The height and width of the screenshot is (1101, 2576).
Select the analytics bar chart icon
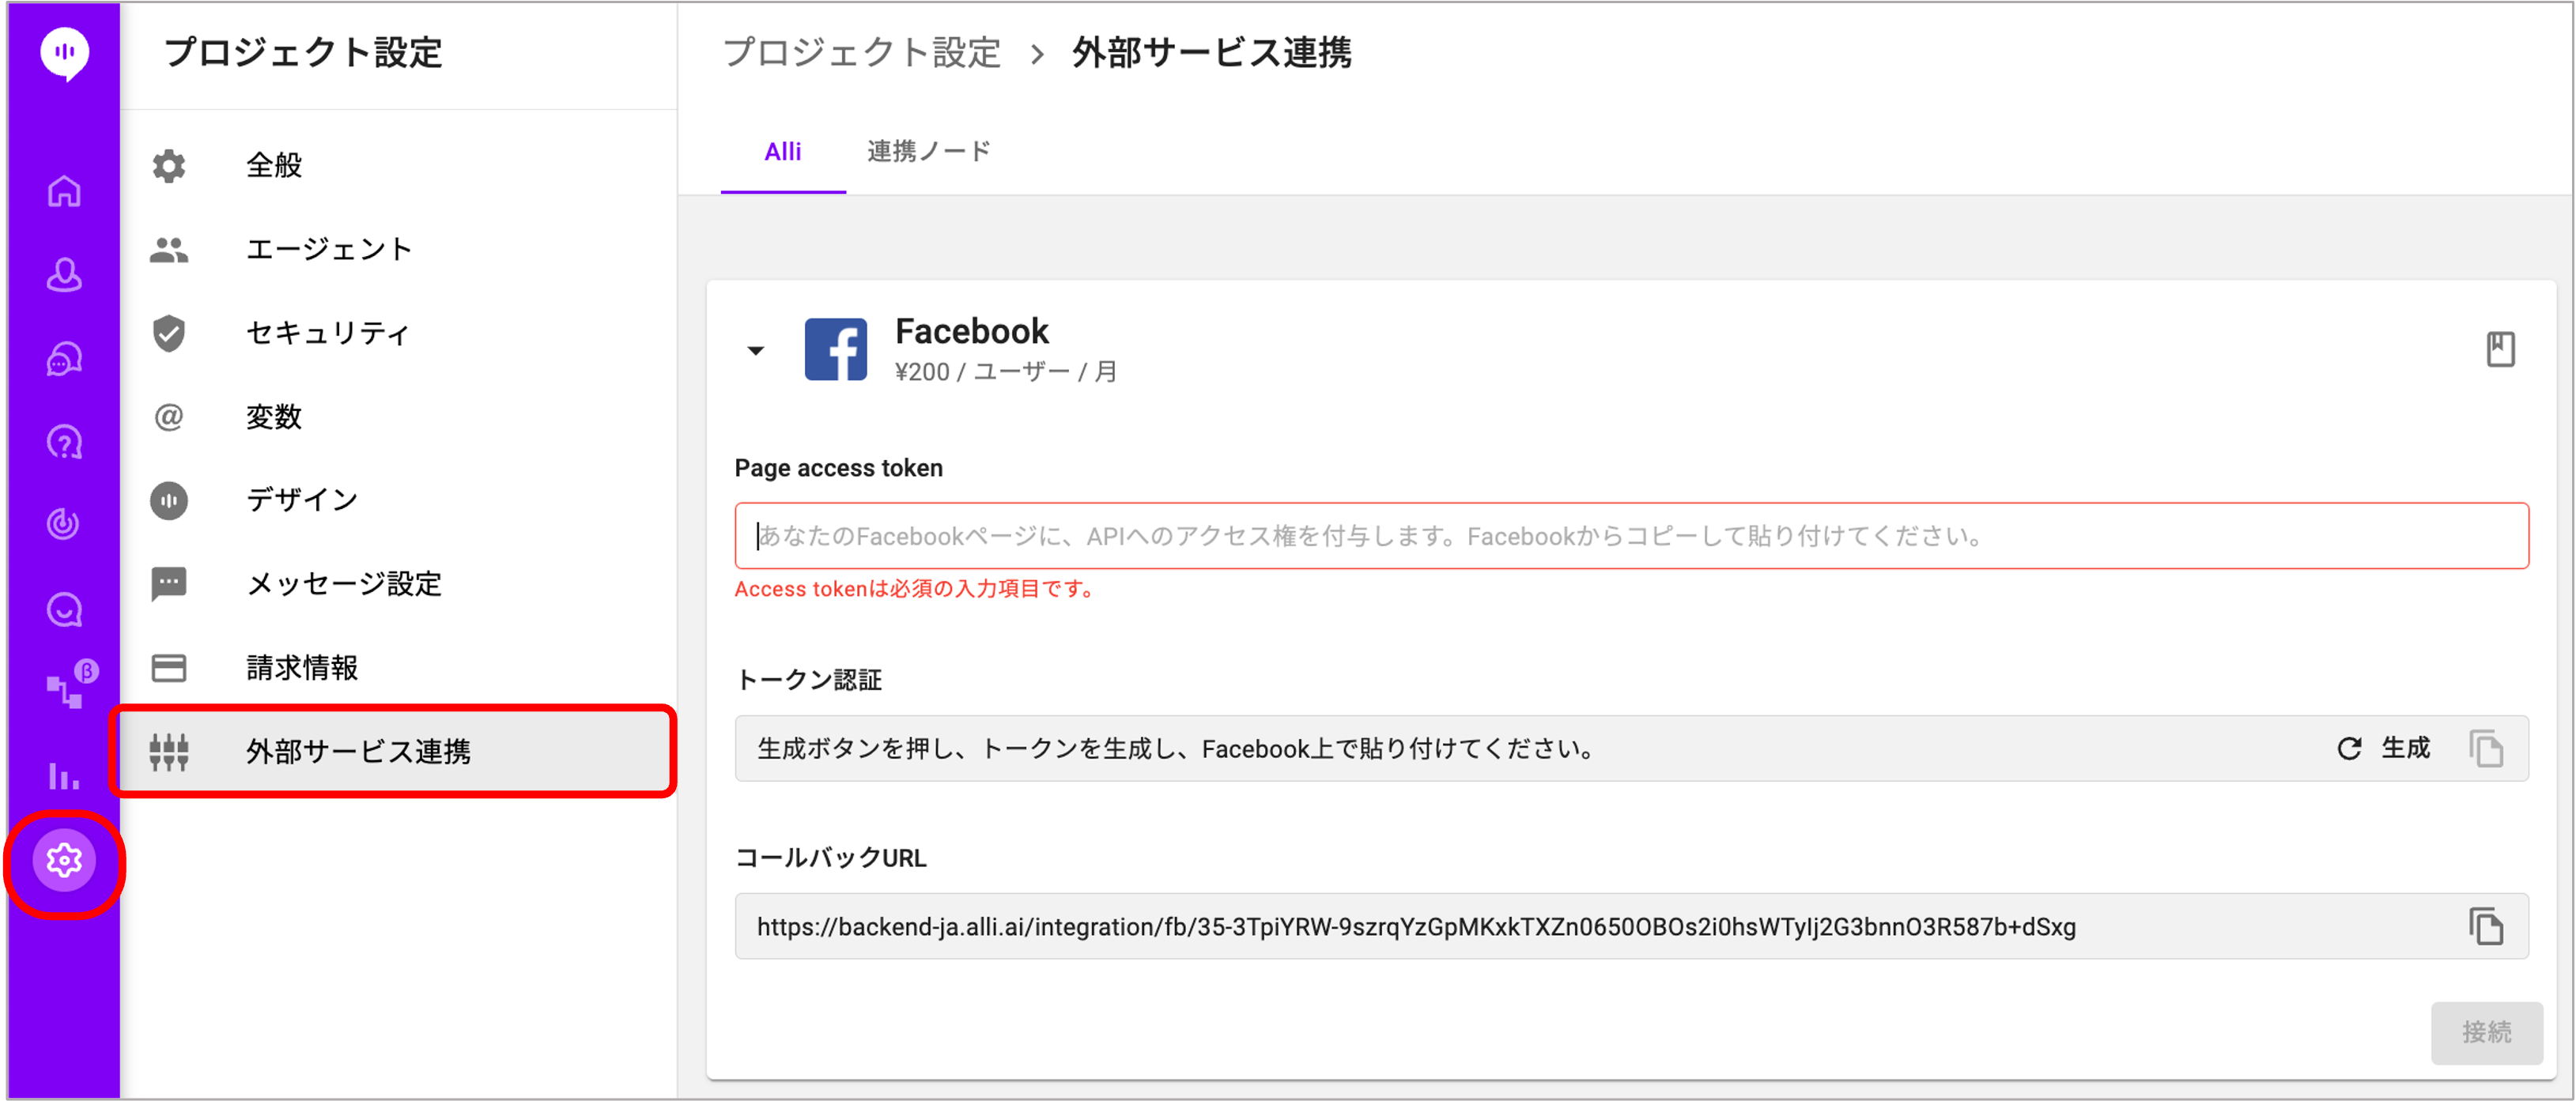[x=63, y=777]
